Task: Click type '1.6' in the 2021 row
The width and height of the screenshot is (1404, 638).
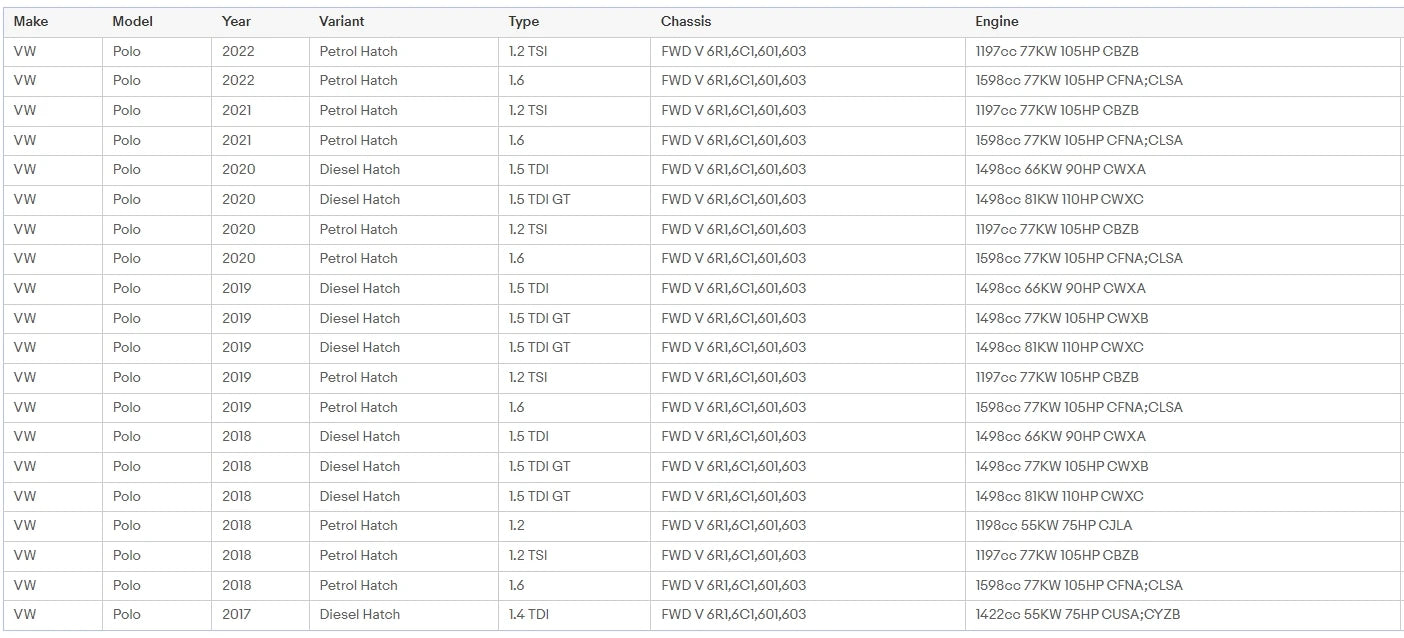Action: click(517, 140)
